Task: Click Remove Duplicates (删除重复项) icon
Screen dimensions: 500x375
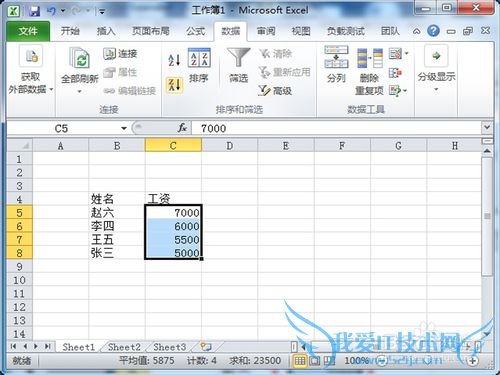Action: (x=369, y=58)
